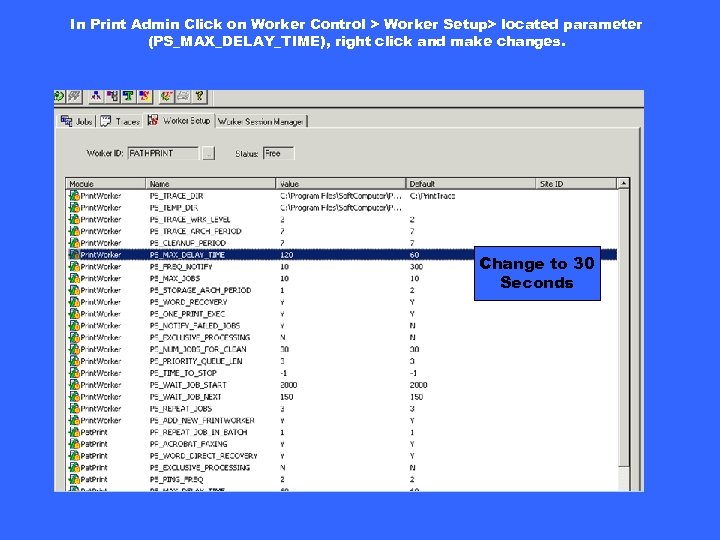Click the green-red arrows toolbar icon

pos(166,96)
